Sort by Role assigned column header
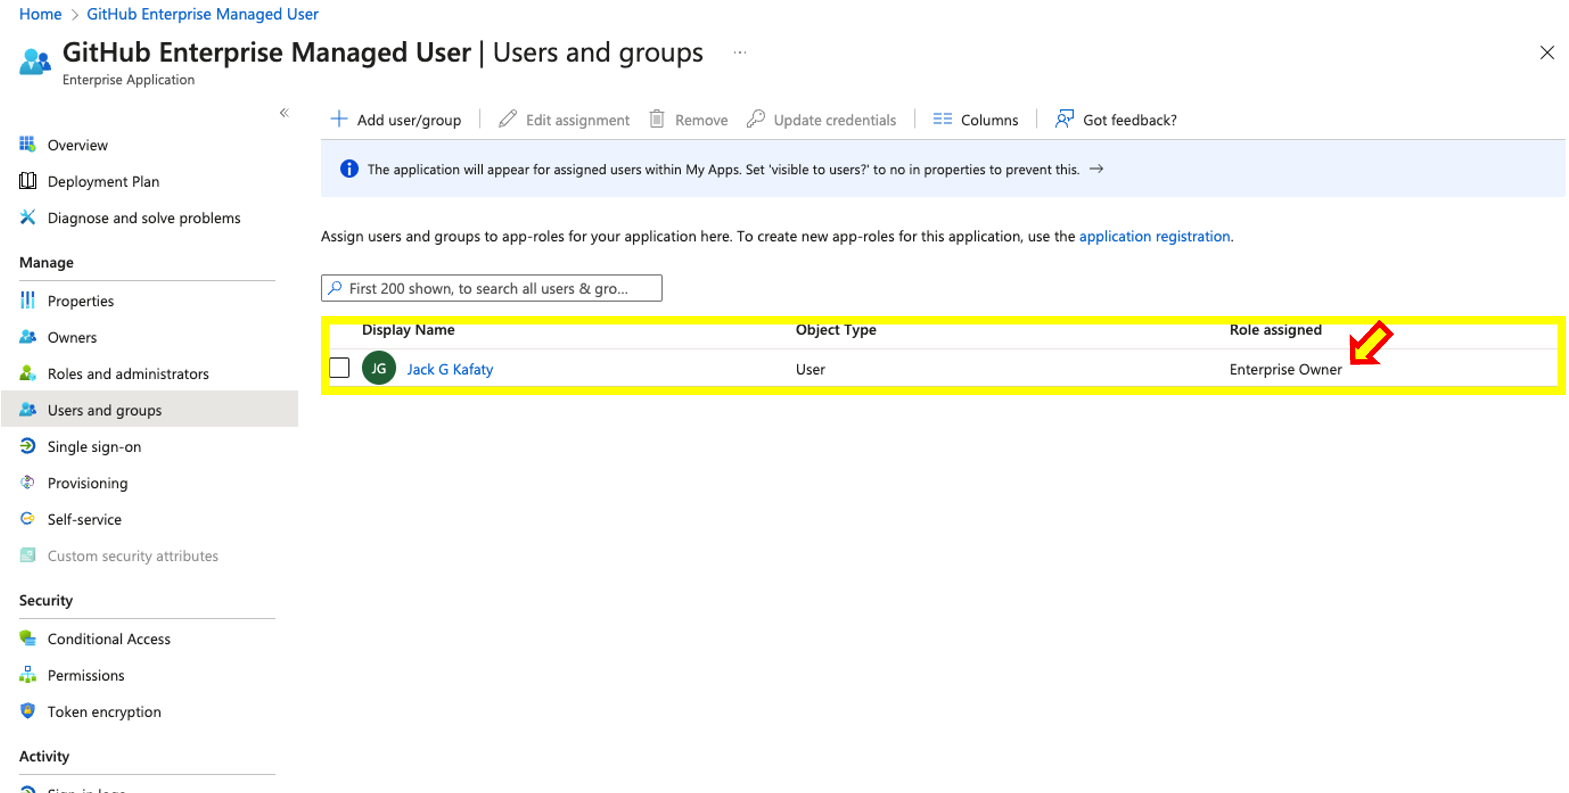Viewport: 1569px width, 793px height. pyautogui.click(x=1276, y=330)
